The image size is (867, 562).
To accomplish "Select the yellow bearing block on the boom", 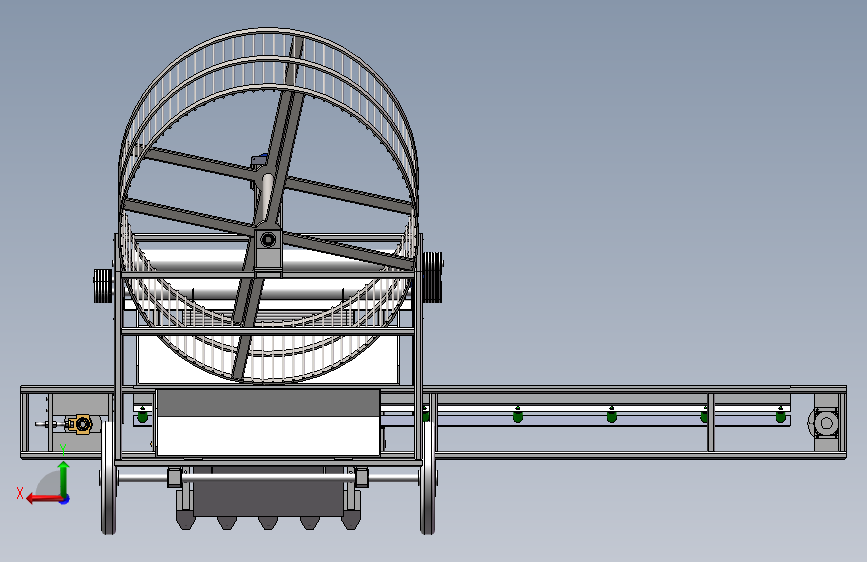I will [x=81, y=424].
